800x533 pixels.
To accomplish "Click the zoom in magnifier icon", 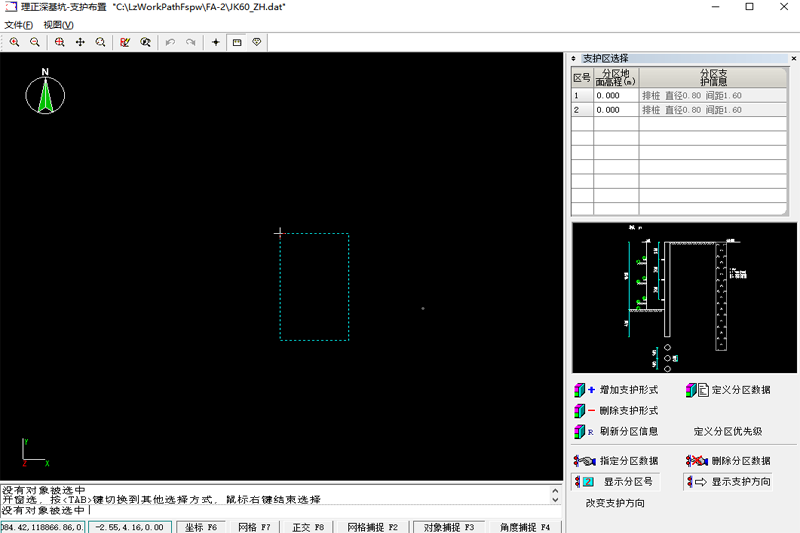I will (x=14, y=42).
